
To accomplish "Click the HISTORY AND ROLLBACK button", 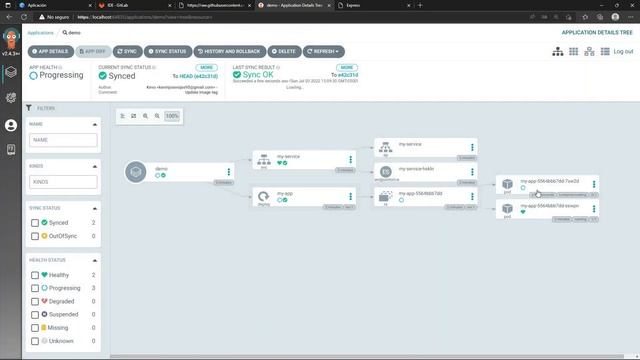I will click(229, 51).
